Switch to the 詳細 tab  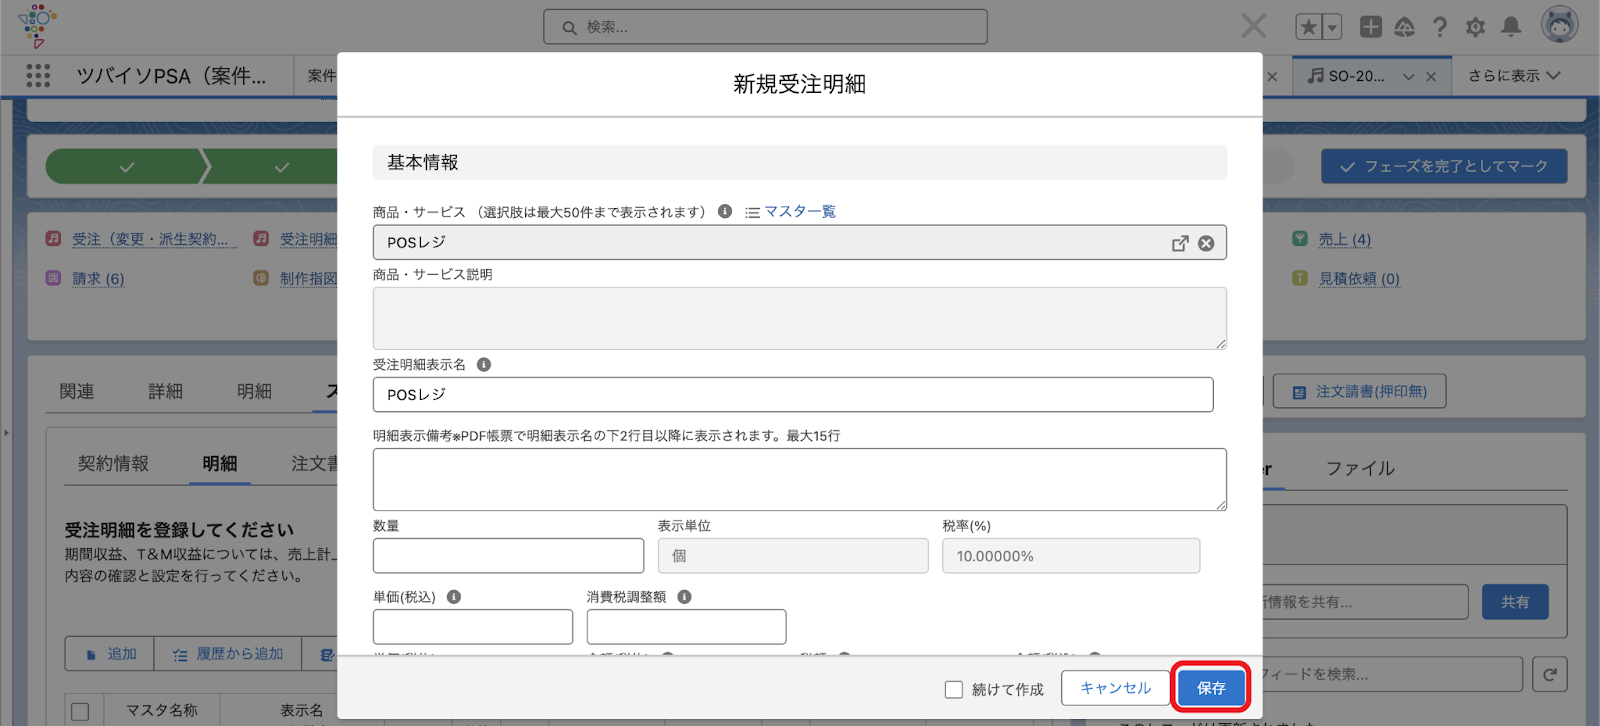coord(165,391)
